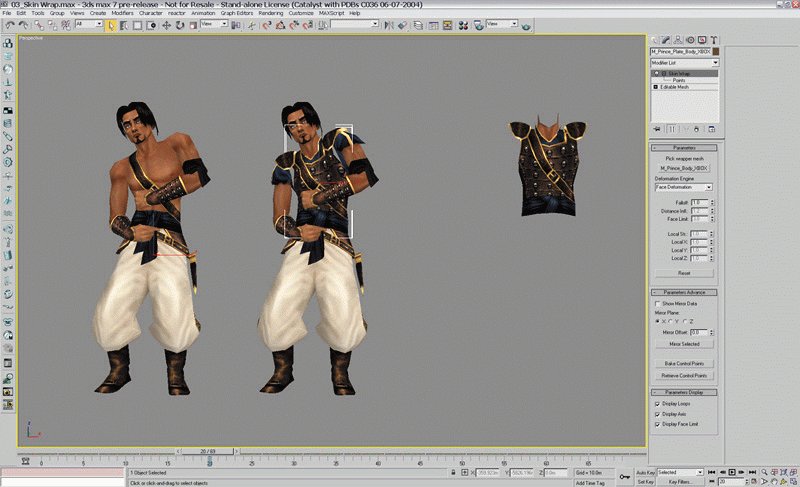Image resolution: width=800 pixels, height=487 pixels.
Task: Choose the Select and Rotate tool
Action: tap(180, 25)
